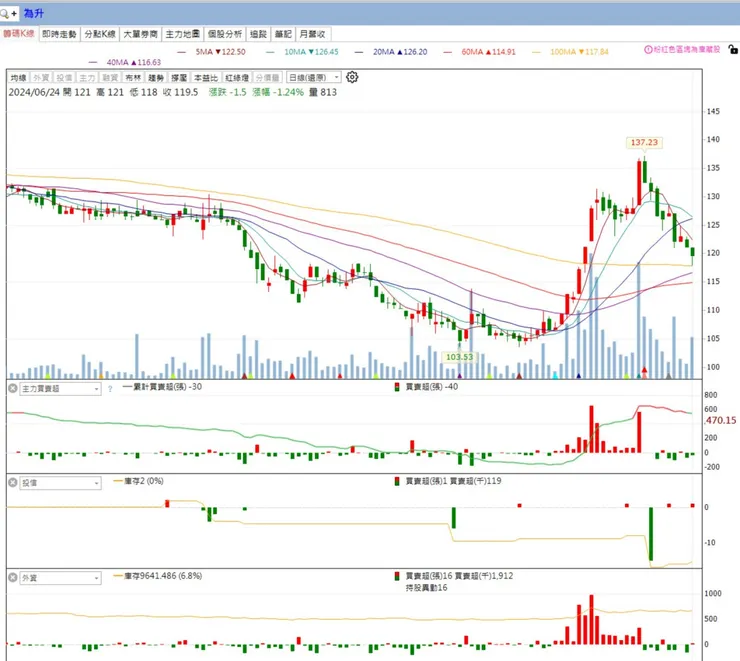Screen dimensions: 740x661
Task: Switch to the 個股分析 tab
Action: pos(225,34)
